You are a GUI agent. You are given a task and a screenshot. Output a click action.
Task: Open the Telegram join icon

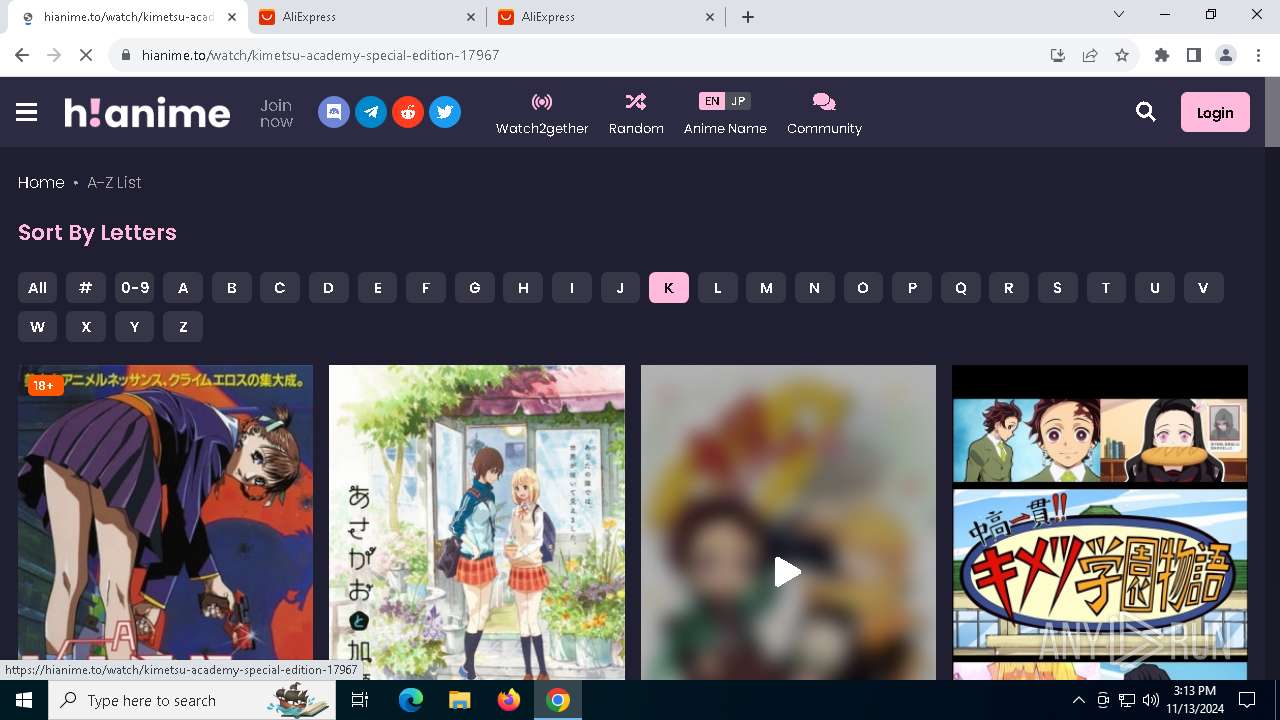371,112
